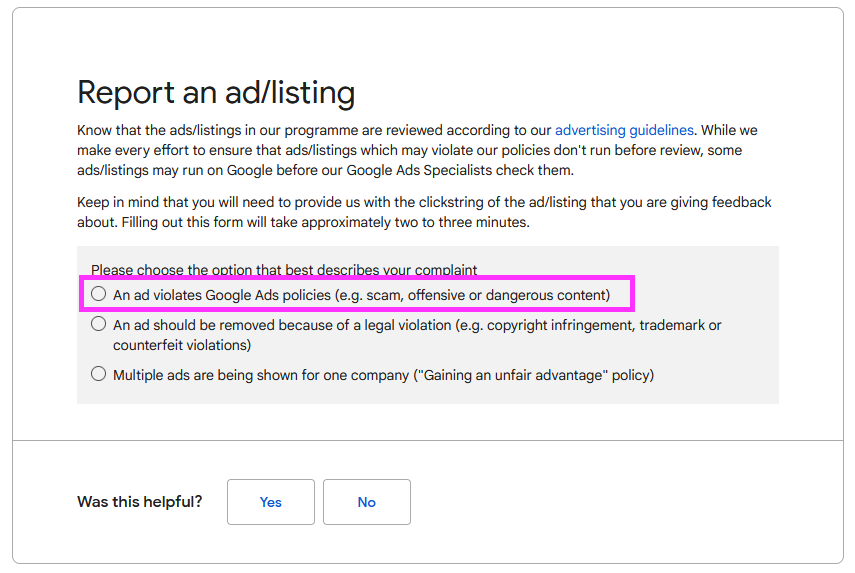Click No for Was this helpful
Image resolution: width=855 pixels, height=573 pixels.
(x=367, y=502)
